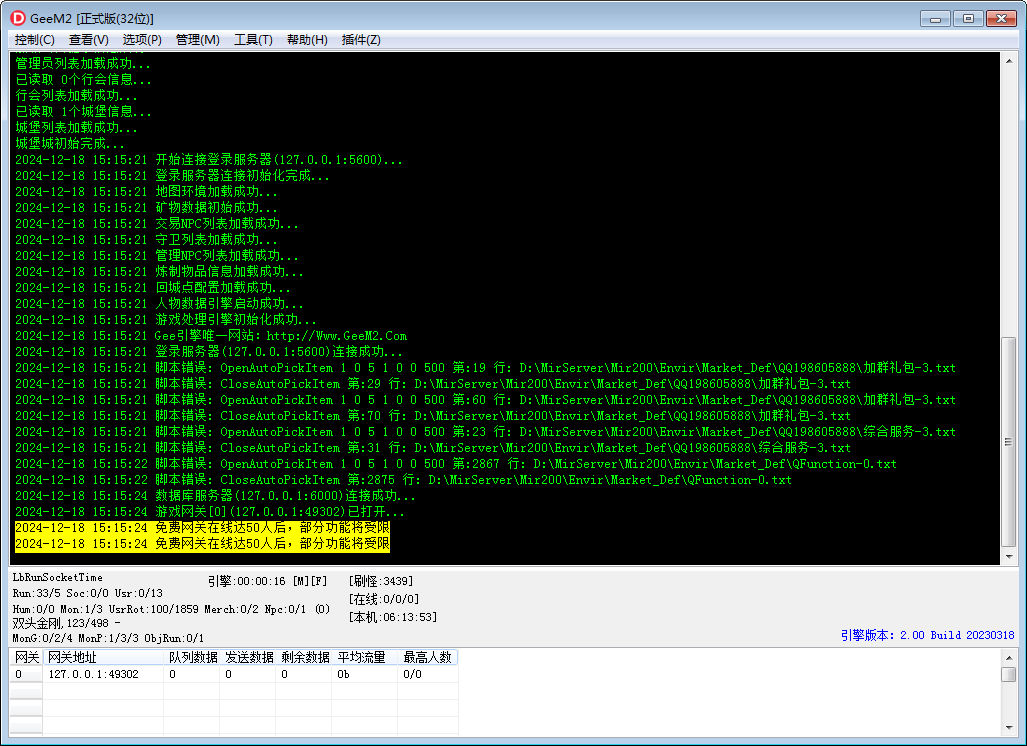Click the 发送数据 column header
The image size is (1027, 746).
[x=248, y=657]
